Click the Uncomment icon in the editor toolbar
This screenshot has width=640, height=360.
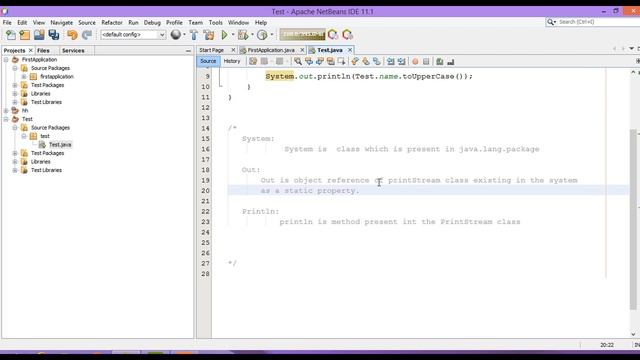pyautogui.click(x=451, y=62)
